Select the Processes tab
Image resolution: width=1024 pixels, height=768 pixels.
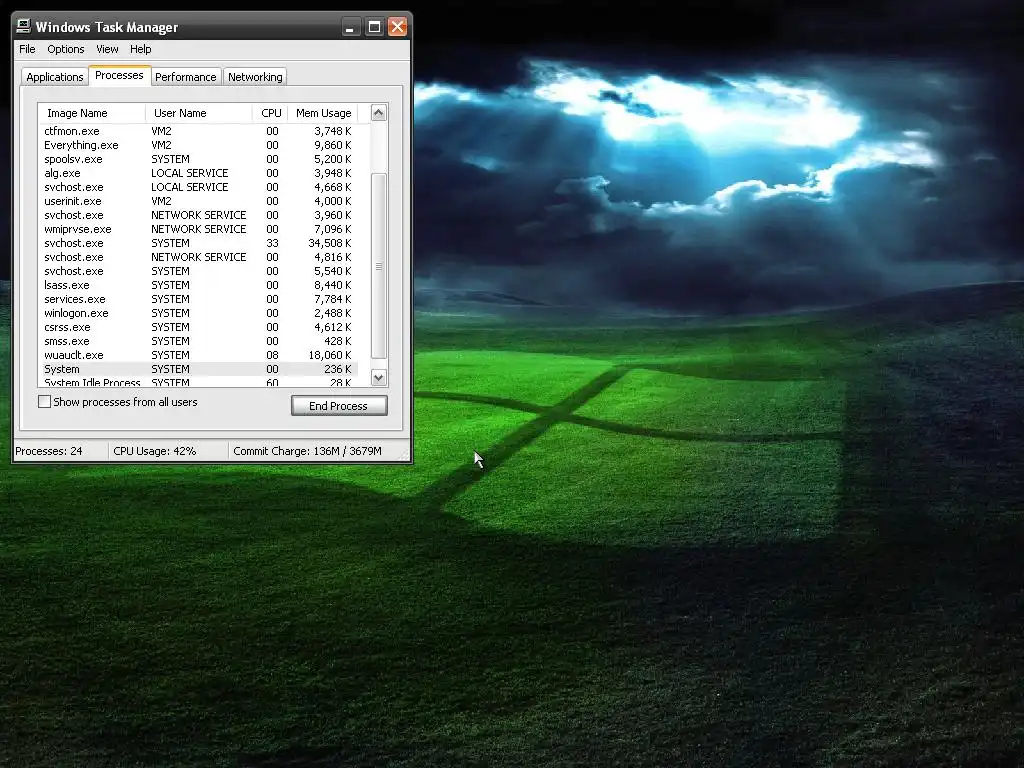(120, 75)
